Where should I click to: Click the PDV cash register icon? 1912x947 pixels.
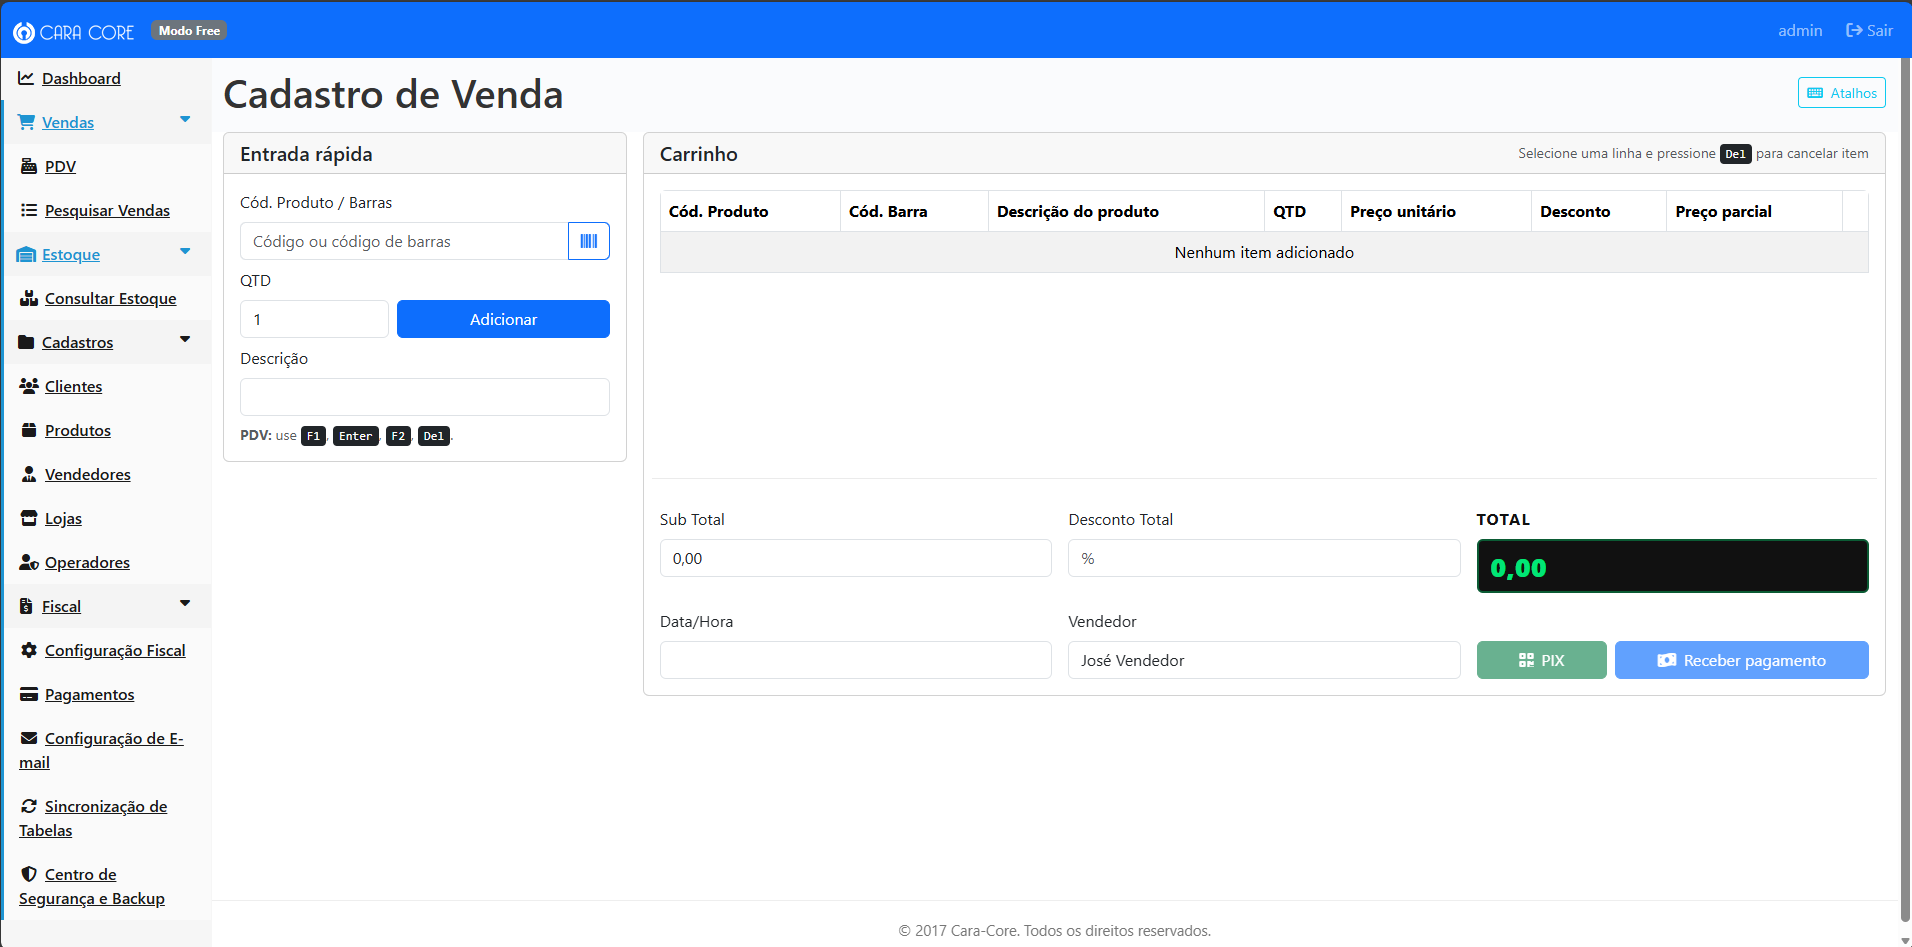(x=29, y=166)
